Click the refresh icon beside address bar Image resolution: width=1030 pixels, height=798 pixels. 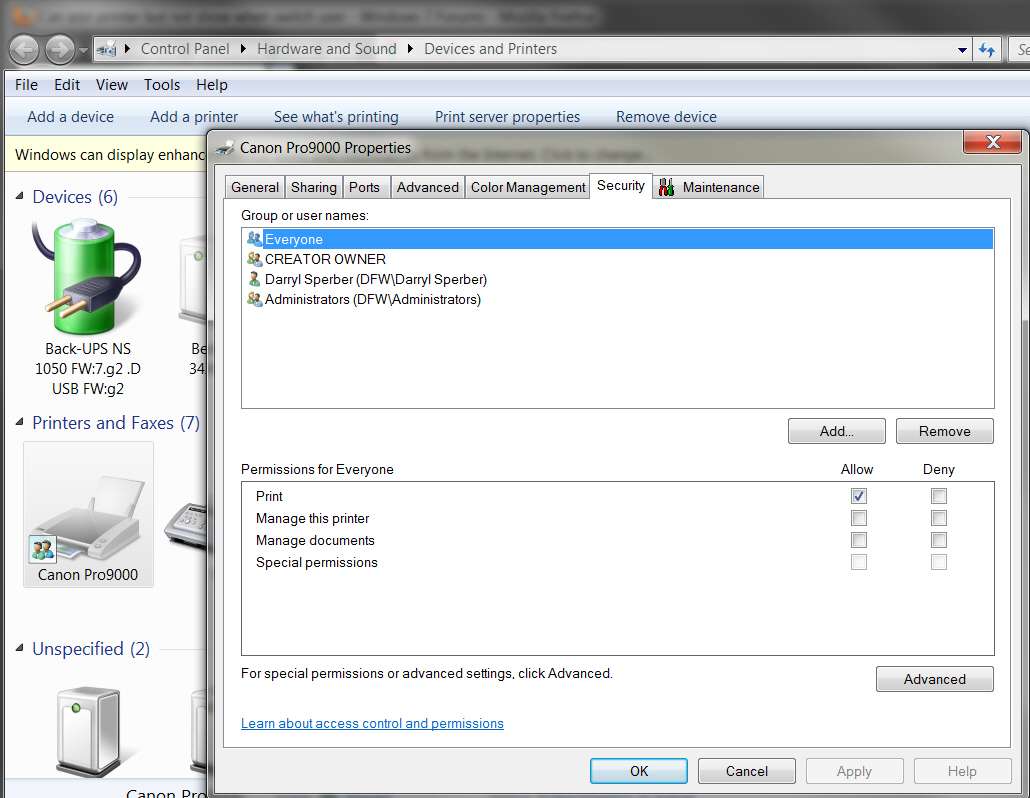click(987, 49)
